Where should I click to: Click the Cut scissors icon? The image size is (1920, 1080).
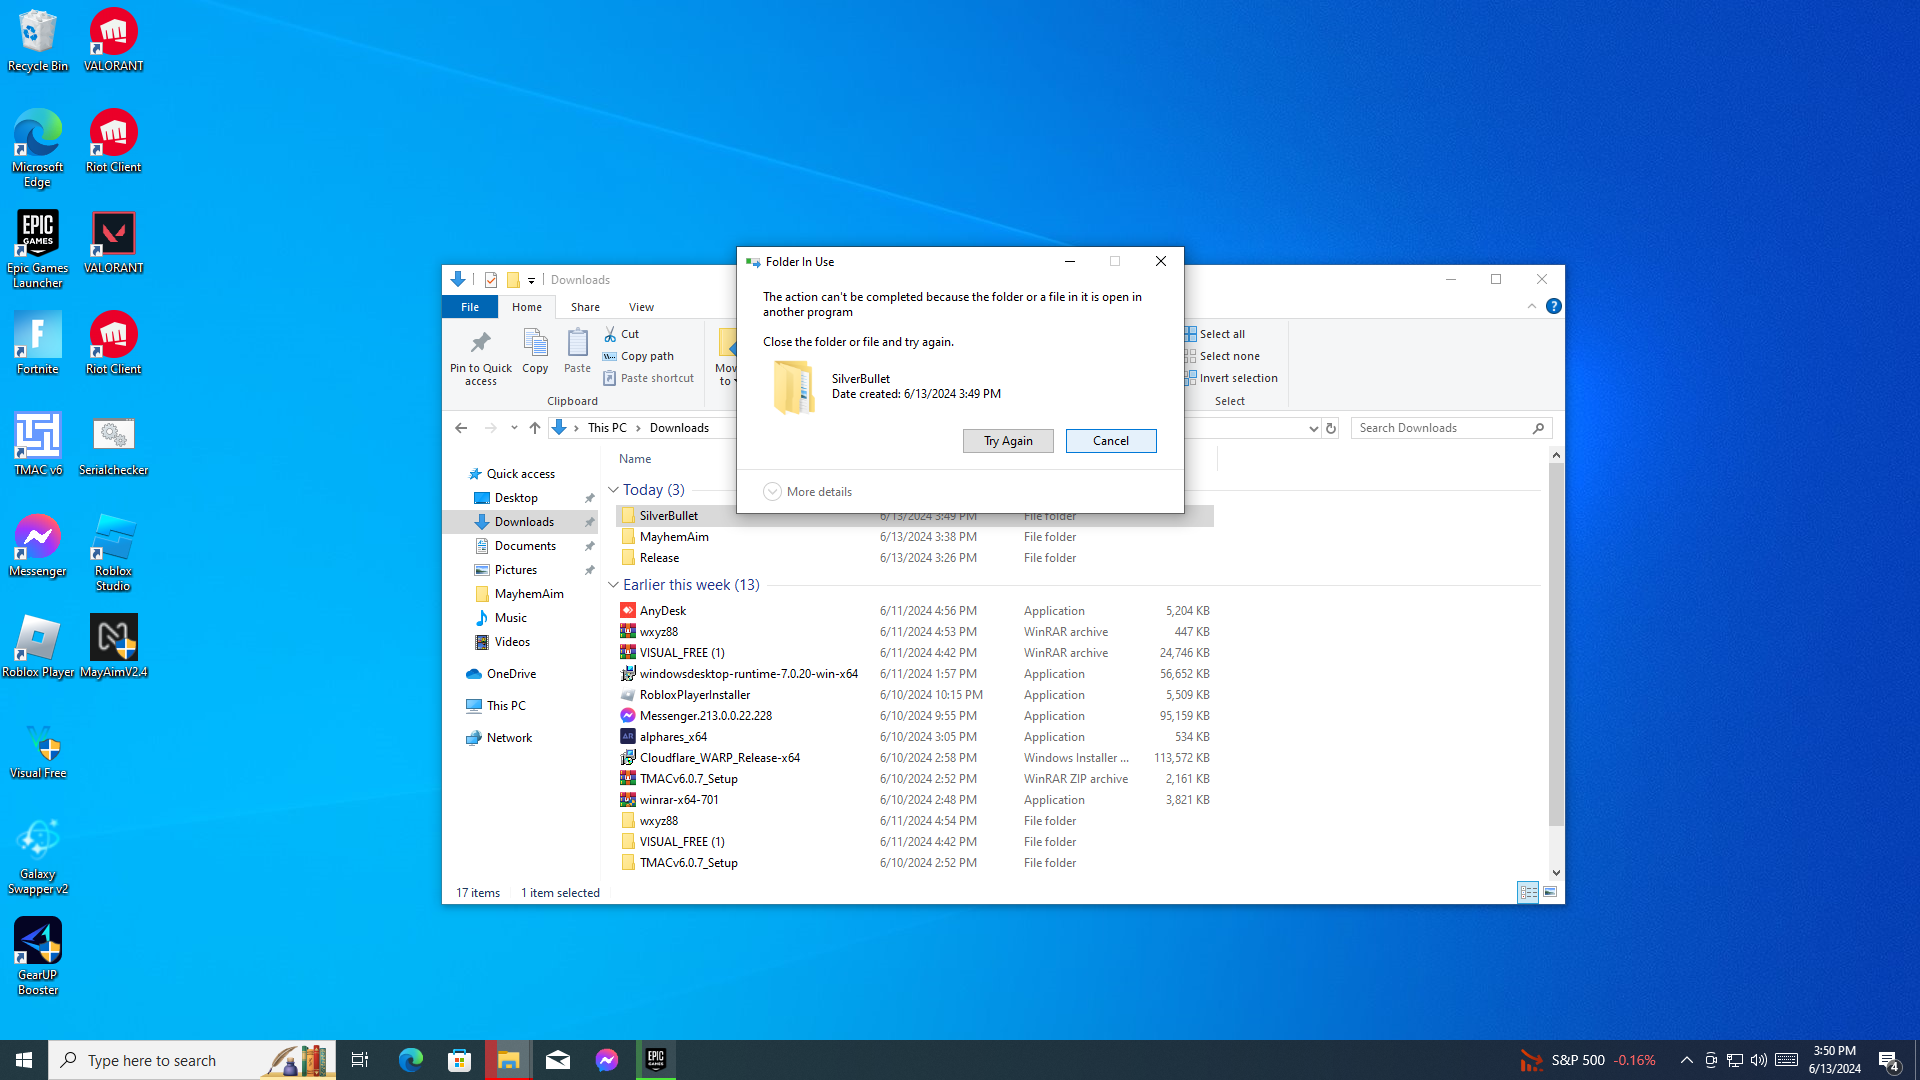[610, 334]
